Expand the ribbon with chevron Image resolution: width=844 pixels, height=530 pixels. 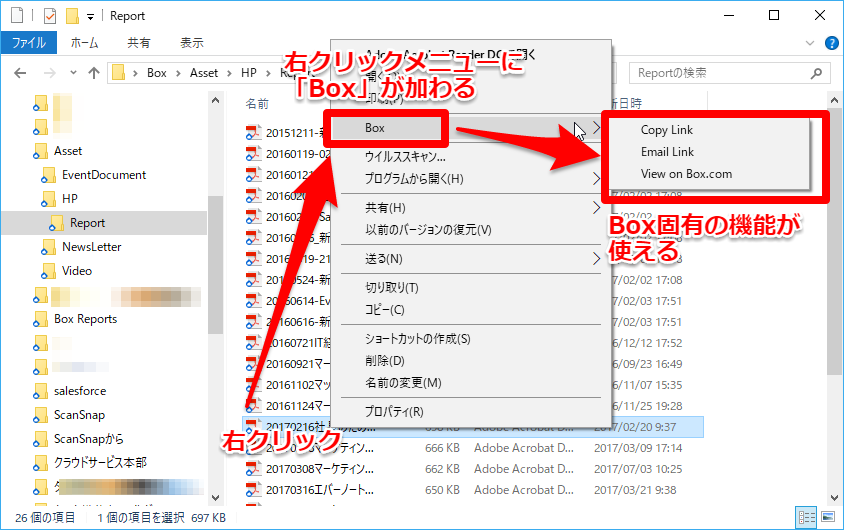[810, 43]
